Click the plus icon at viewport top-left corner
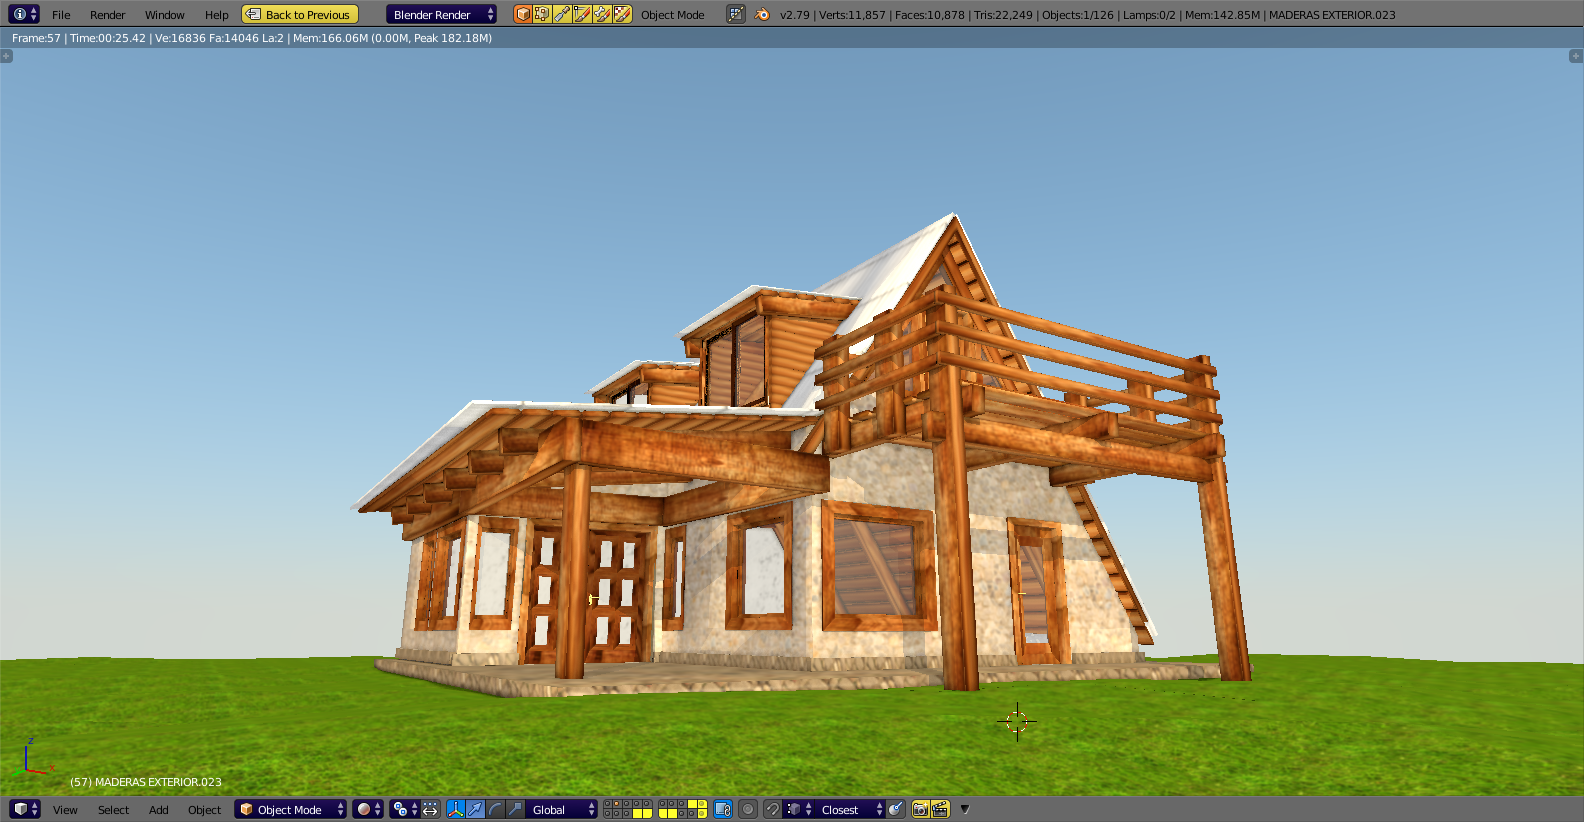This screenshot has width=1584, height=822. [x=6, y=56]
